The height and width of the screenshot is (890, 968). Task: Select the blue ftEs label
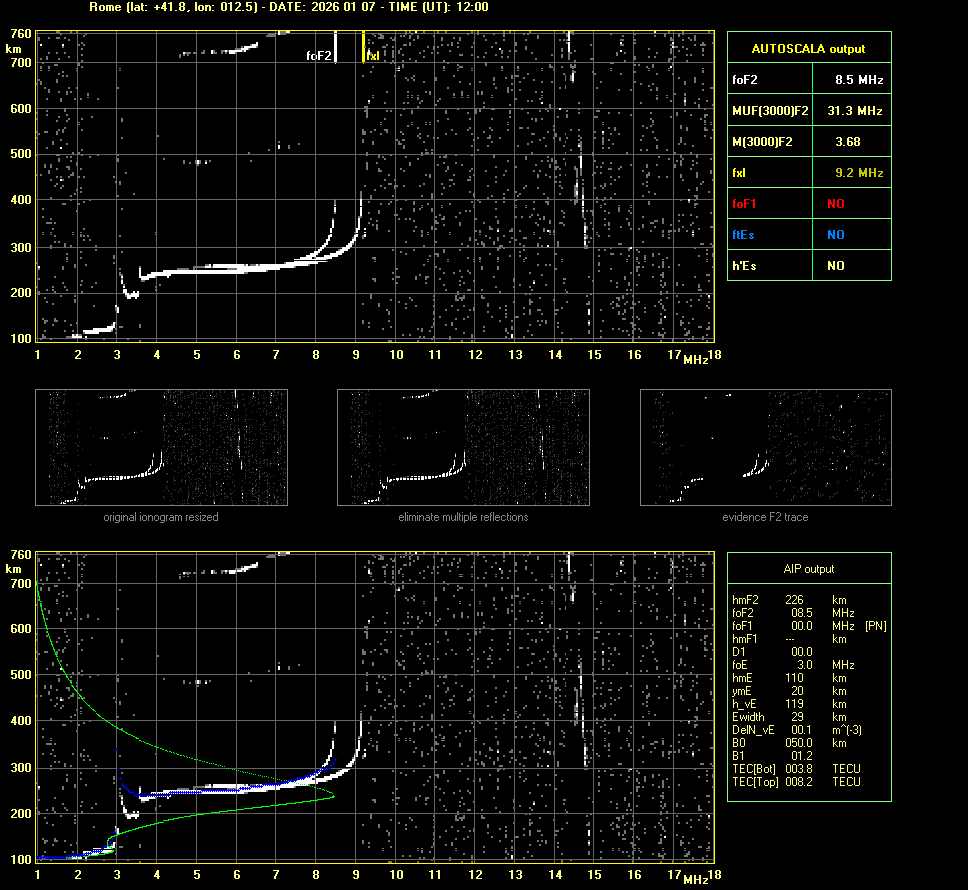point(743,235)
